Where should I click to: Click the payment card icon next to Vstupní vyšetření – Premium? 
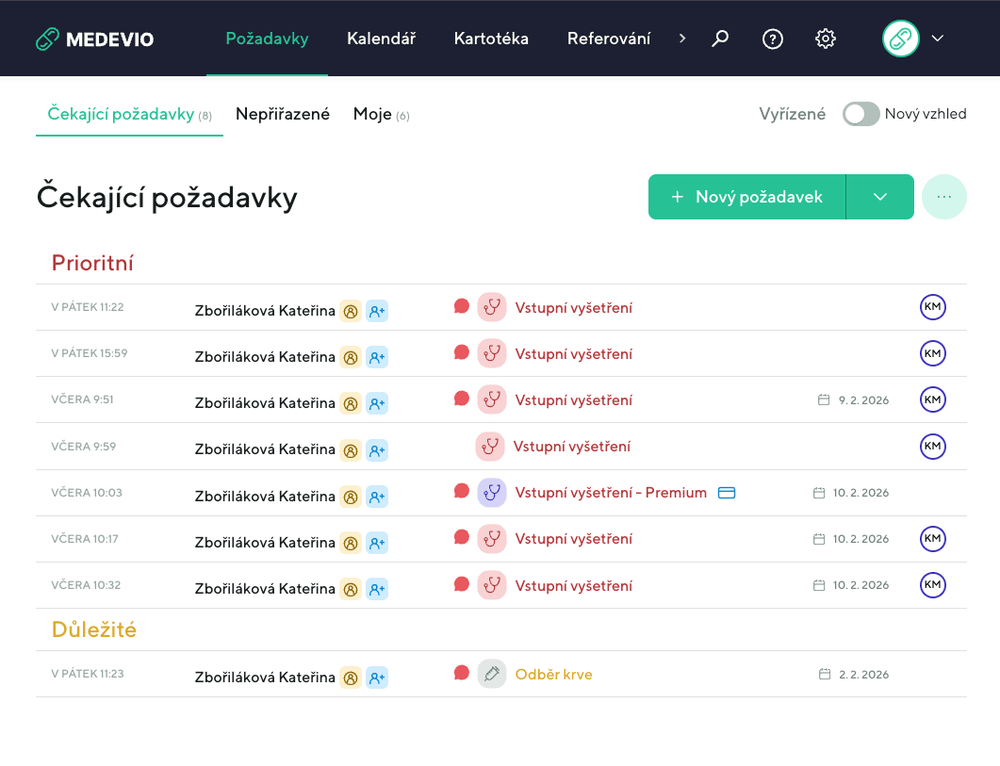(x=726, y=492)
